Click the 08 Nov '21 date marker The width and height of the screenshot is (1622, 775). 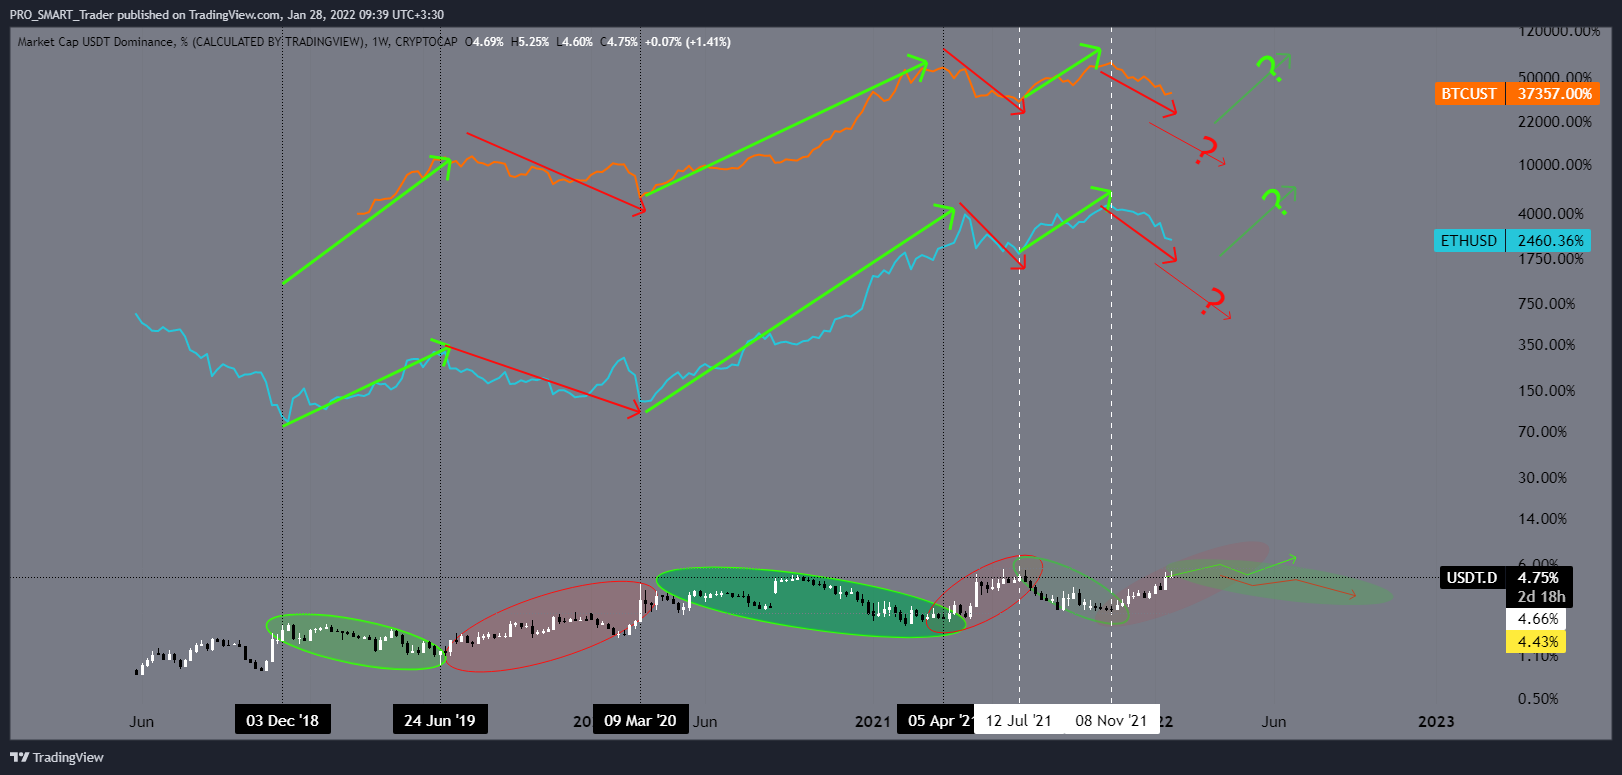[1111, 720]
